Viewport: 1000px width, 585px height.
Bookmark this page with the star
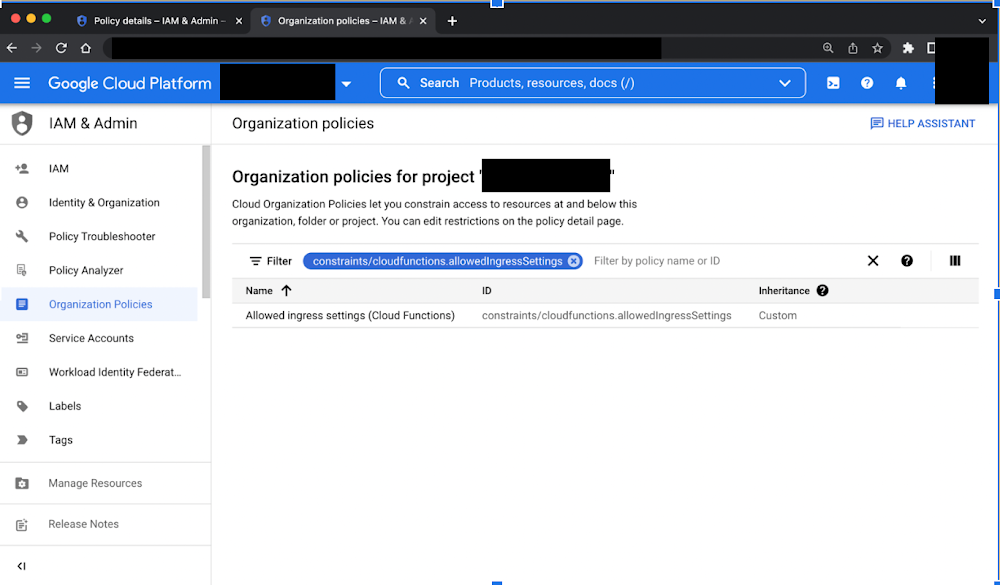tap(878, 48)
